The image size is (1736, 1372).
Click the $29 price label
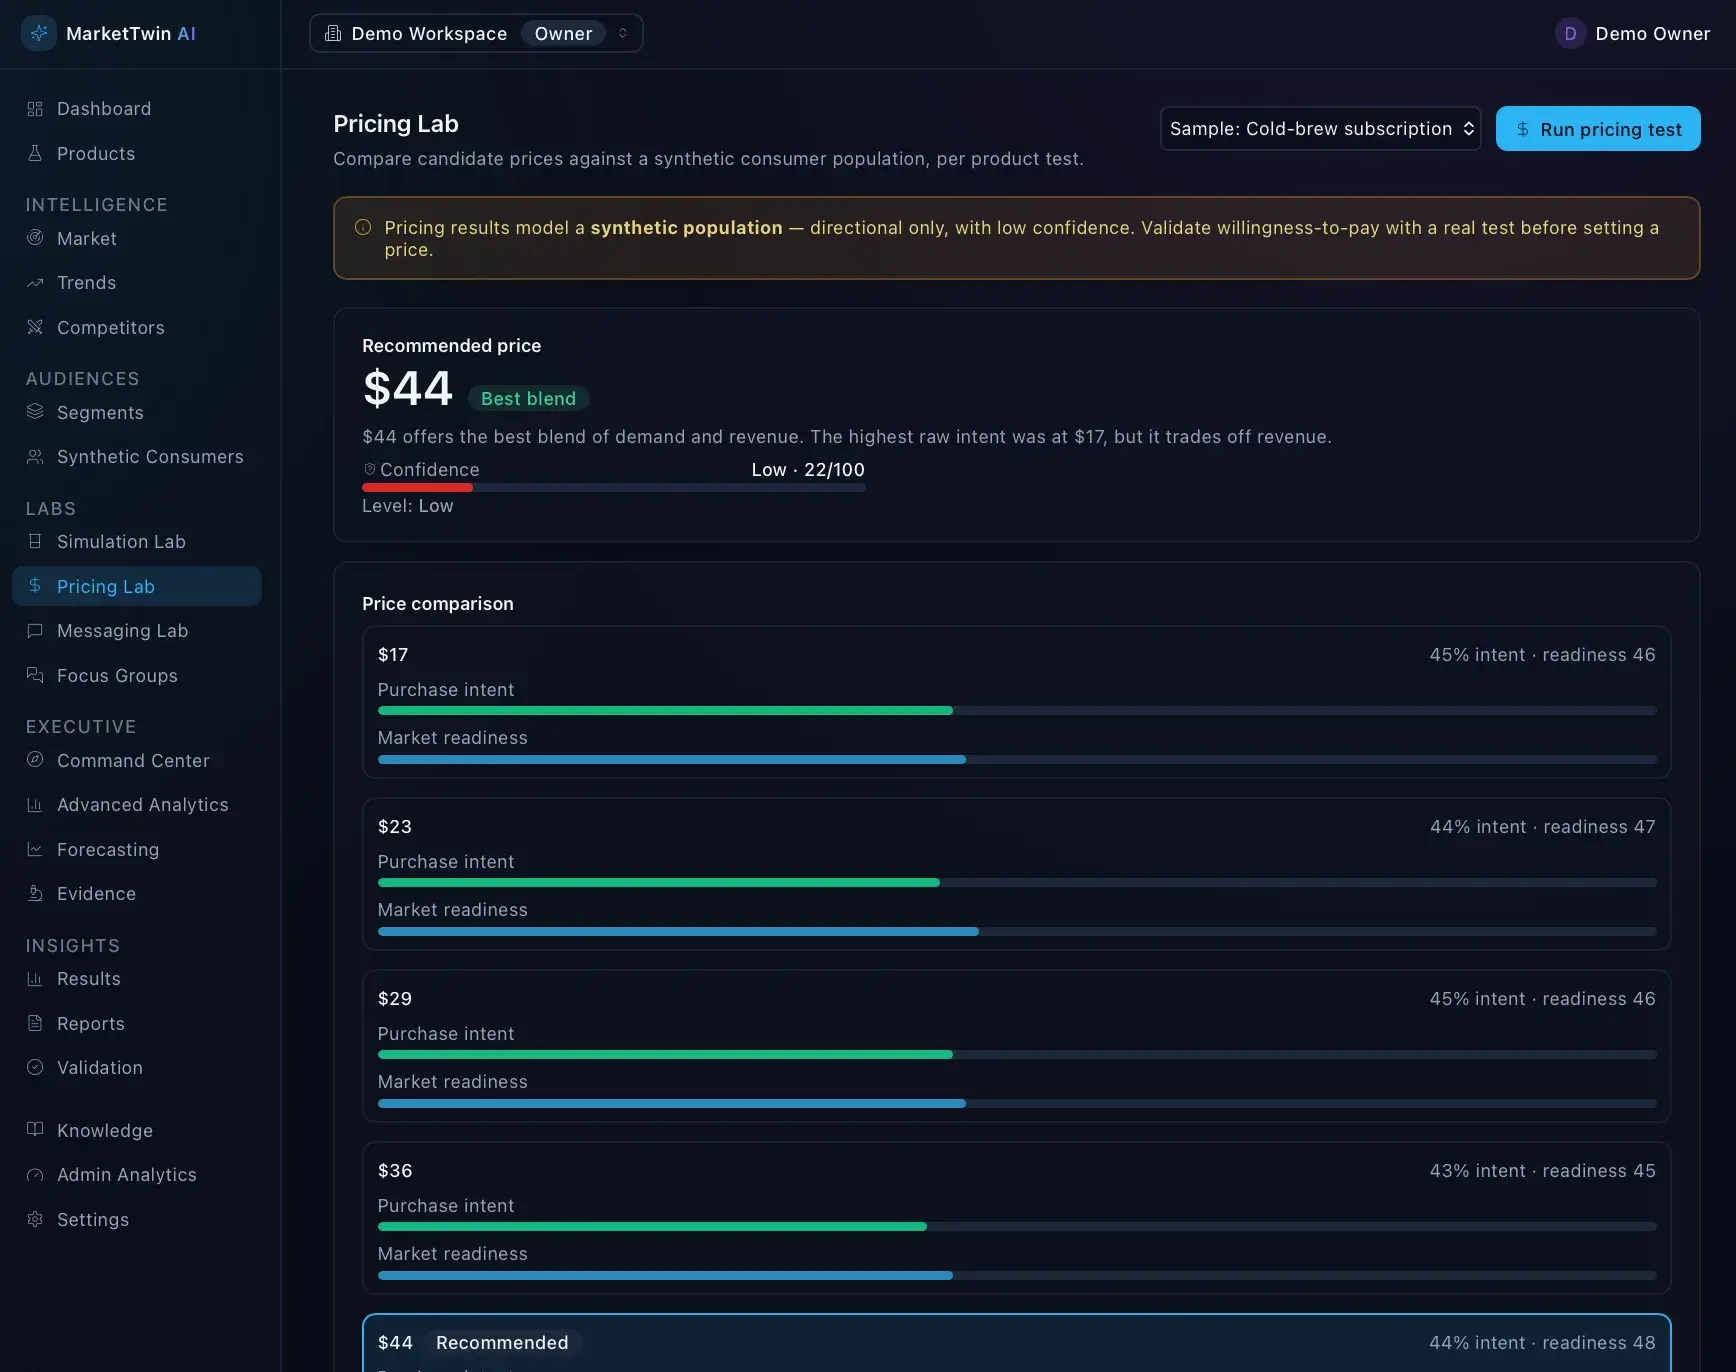(x=394, y=999)
